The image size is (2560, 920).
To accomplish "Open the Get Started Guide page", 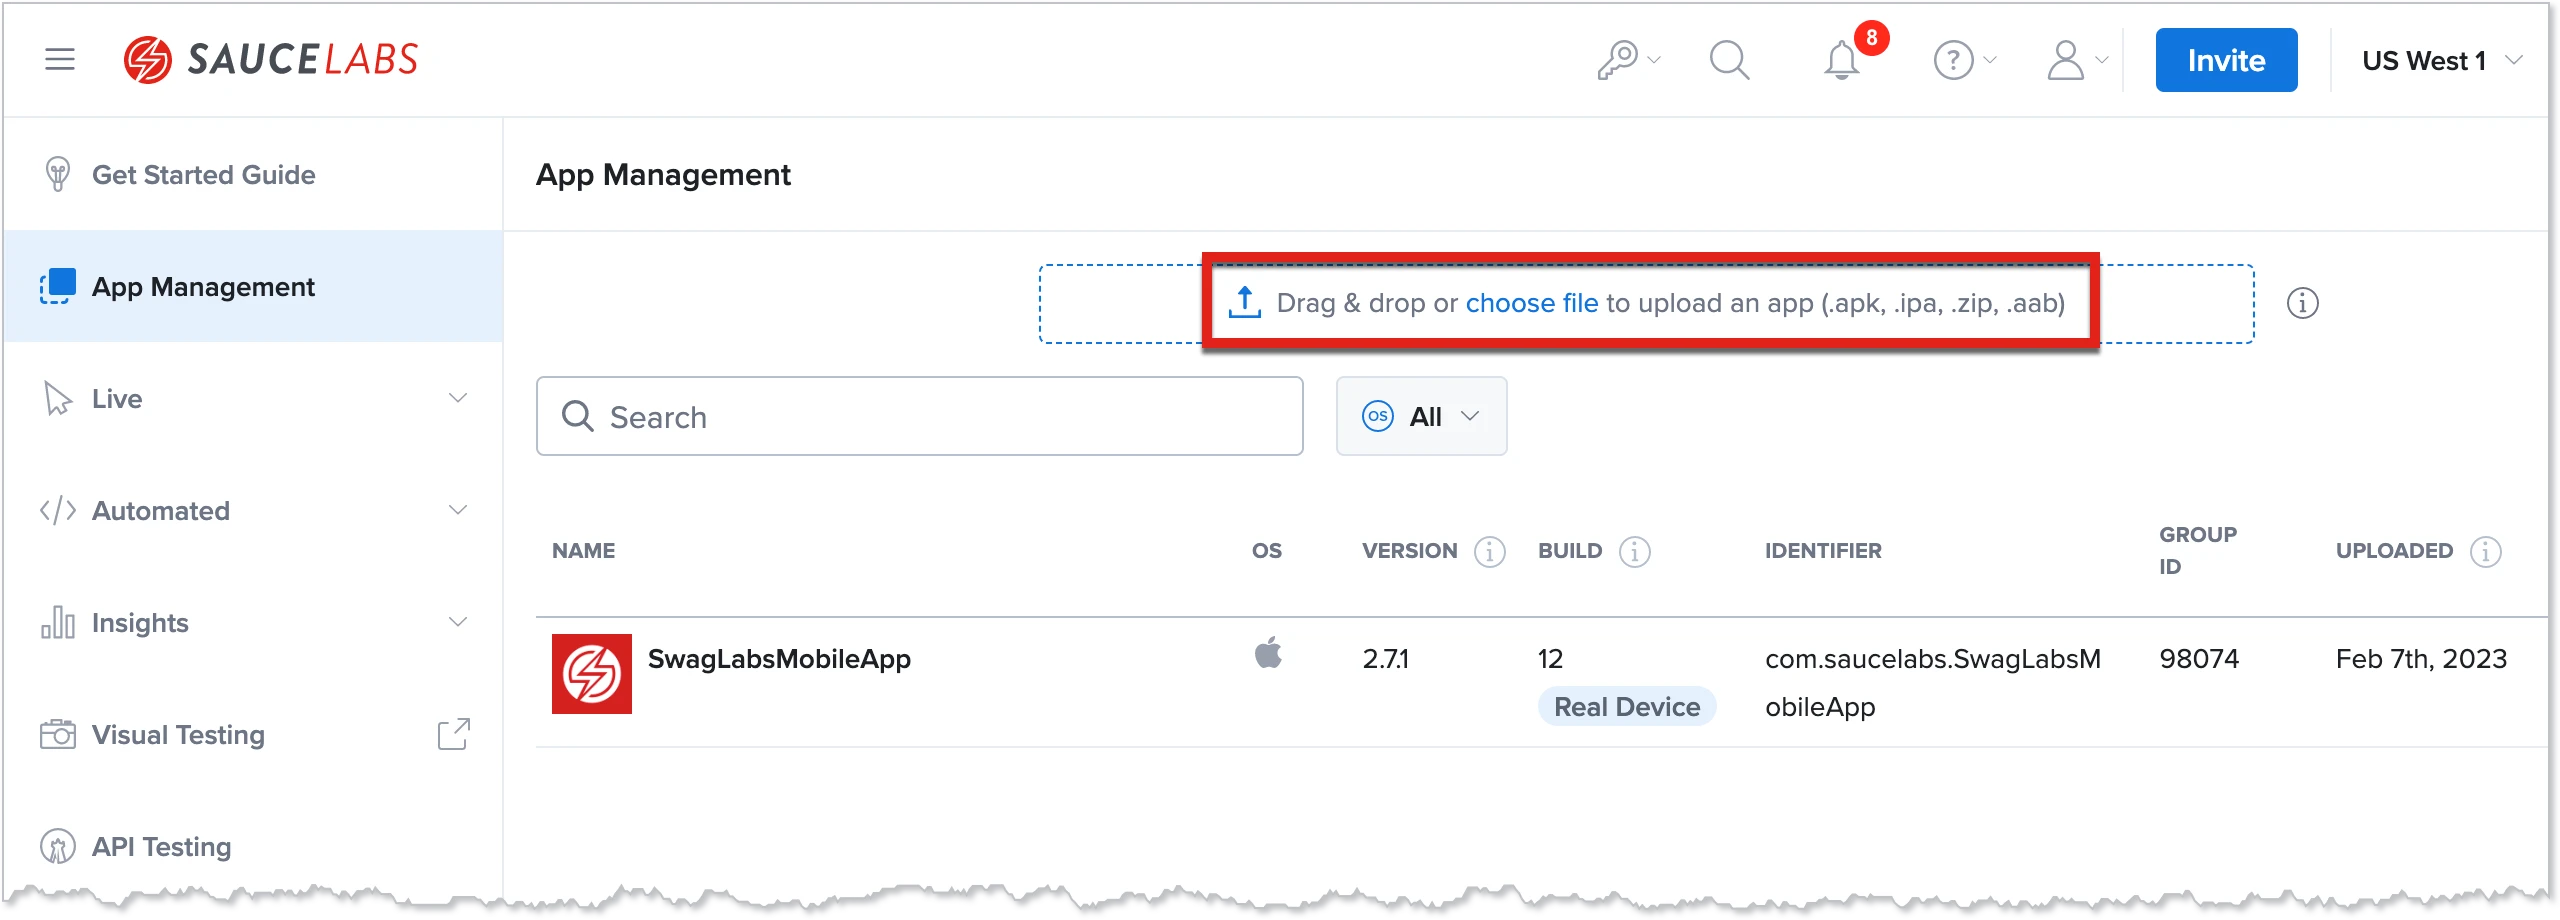I will click(204, 174).
